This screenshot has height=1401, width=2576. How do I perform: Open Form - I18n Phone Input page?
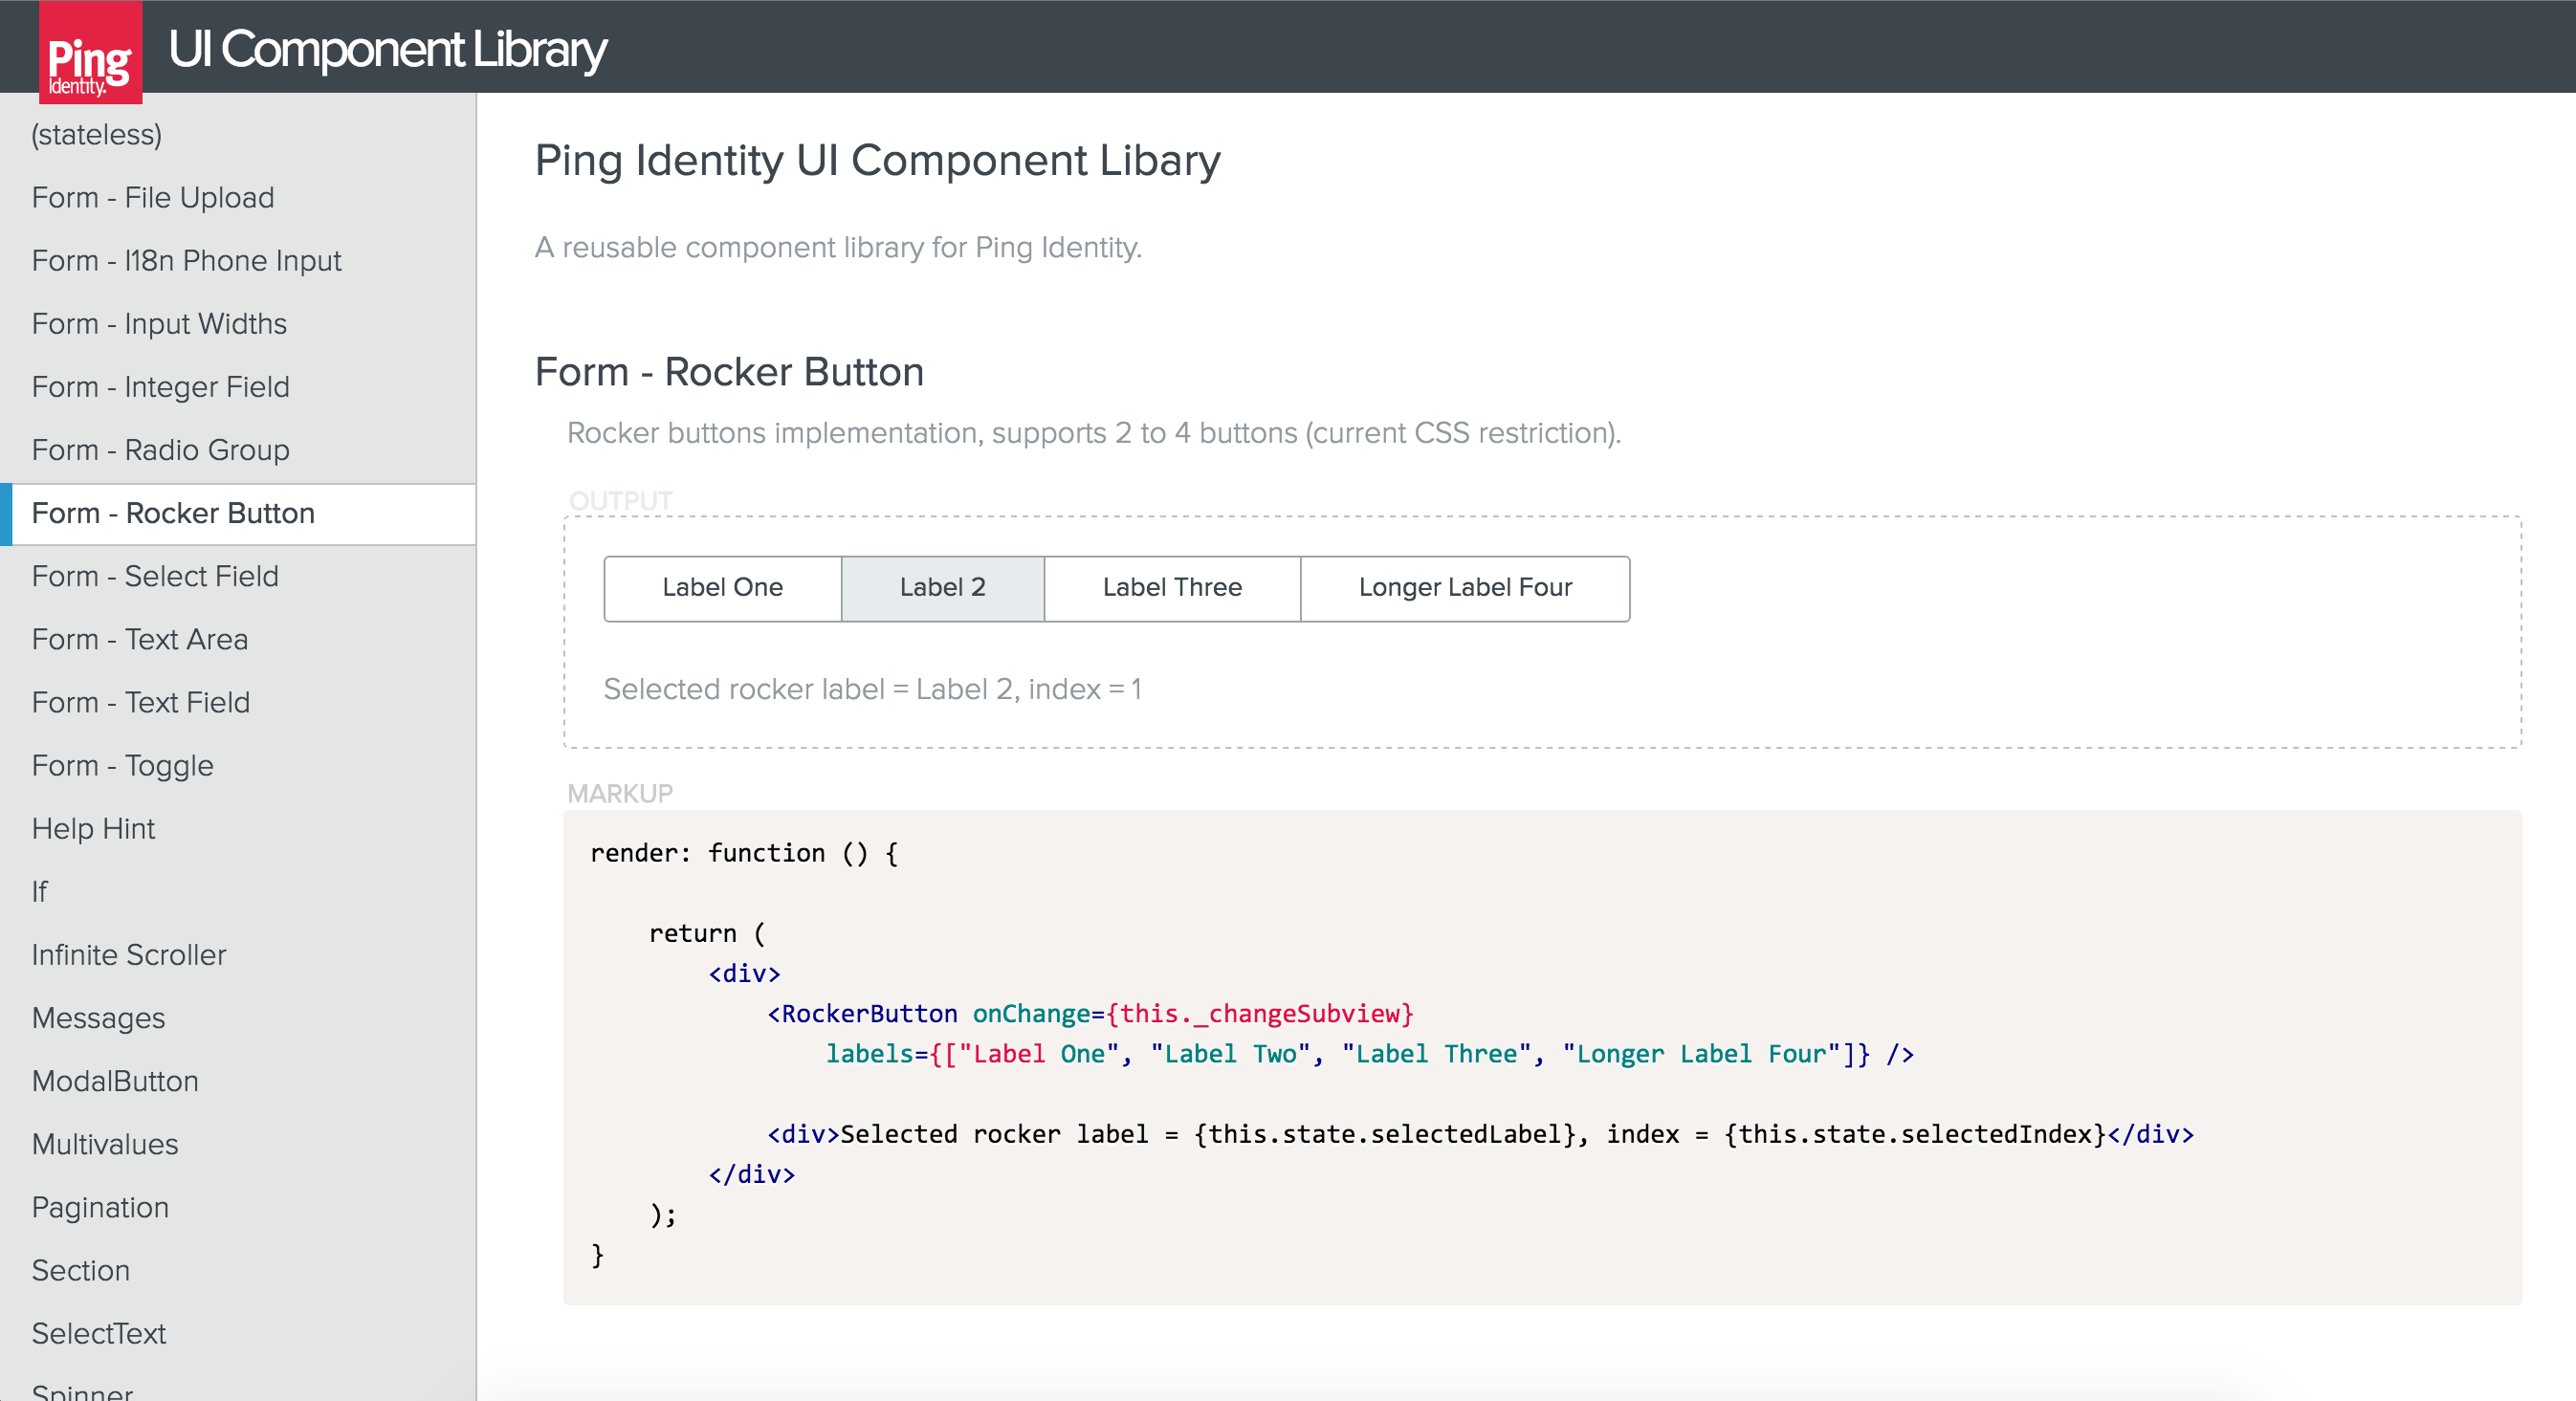[x=187, y=261]
